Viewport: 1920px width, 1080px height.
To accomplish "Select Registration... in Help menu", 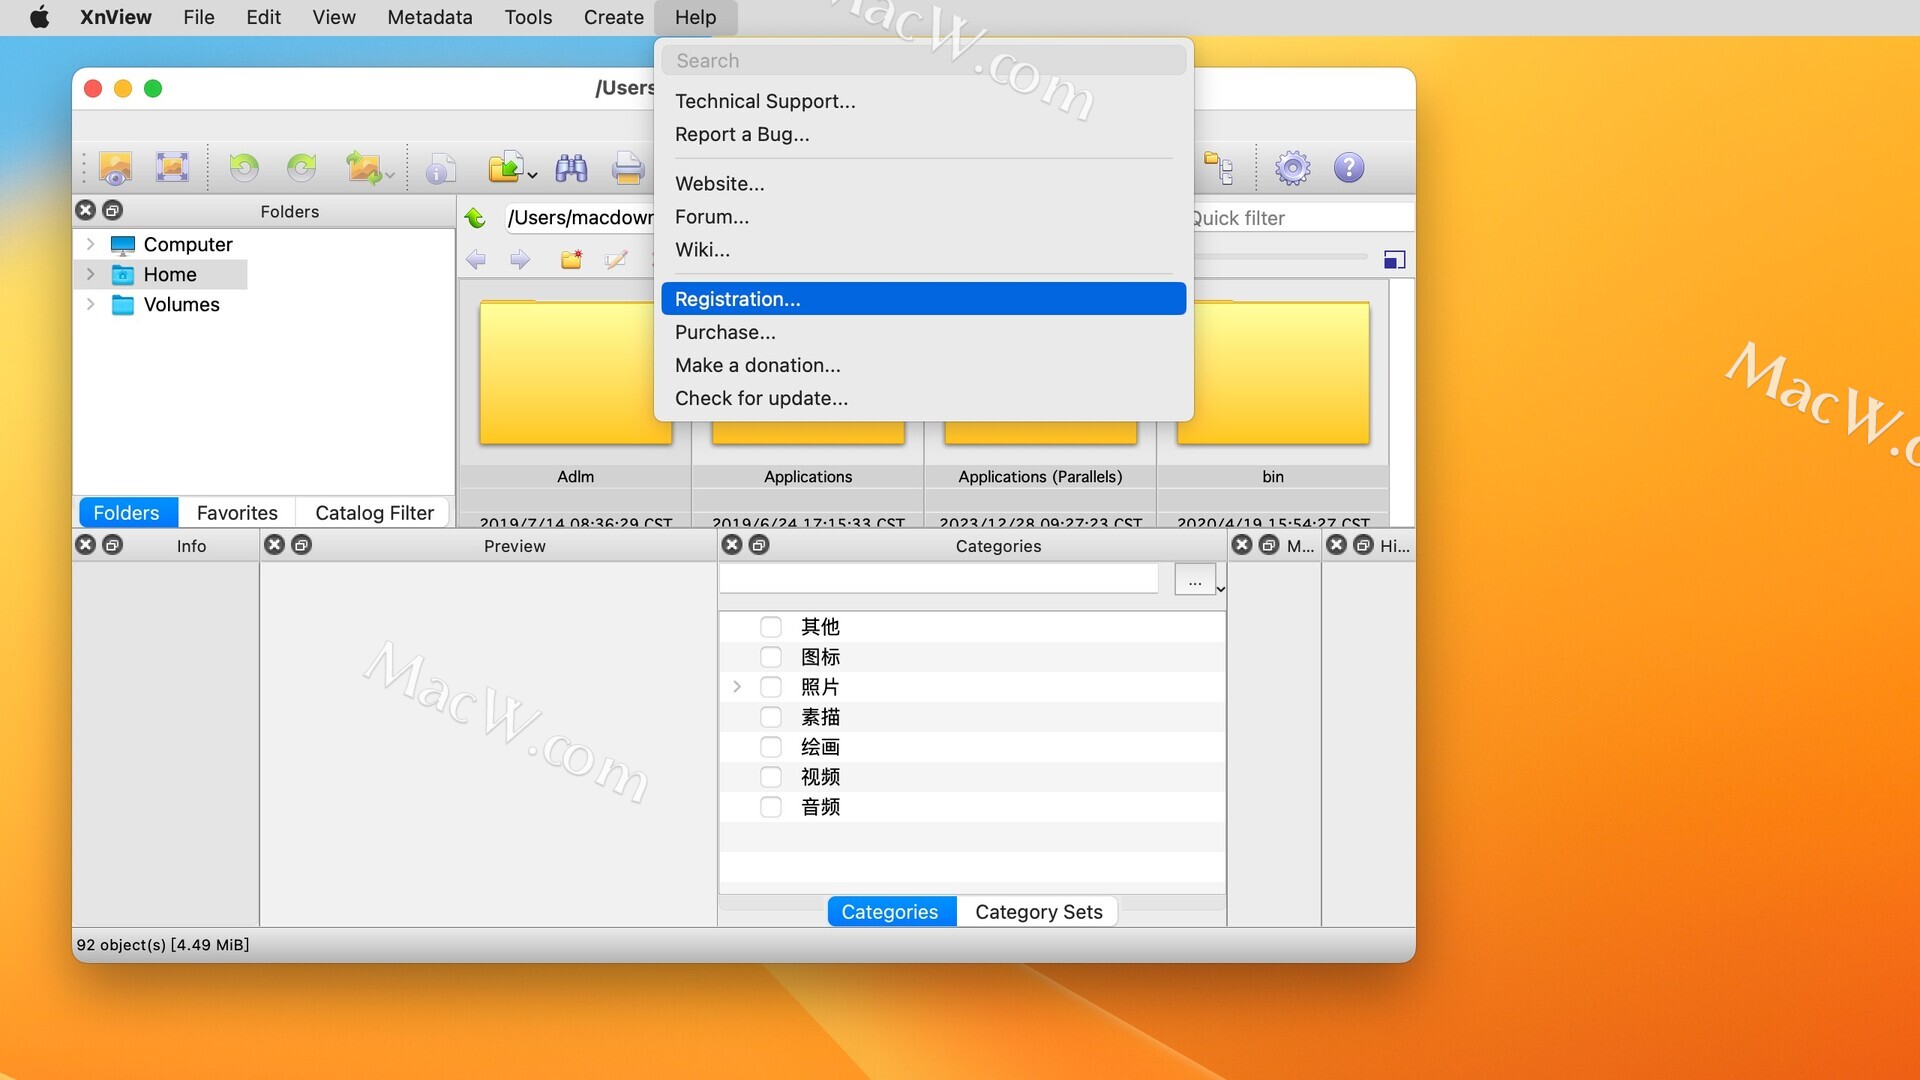I will click(x=923, y=299).
